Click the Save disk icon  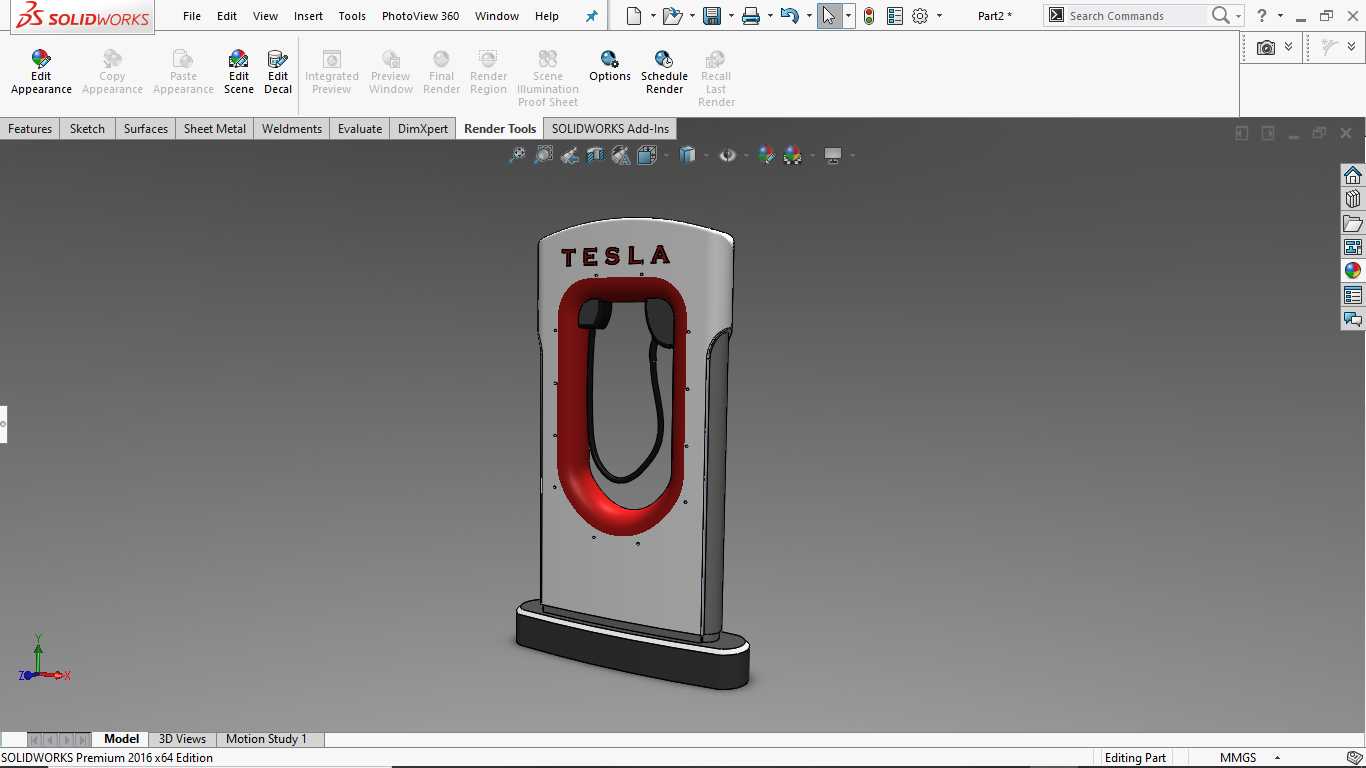[x=712, y=16]
